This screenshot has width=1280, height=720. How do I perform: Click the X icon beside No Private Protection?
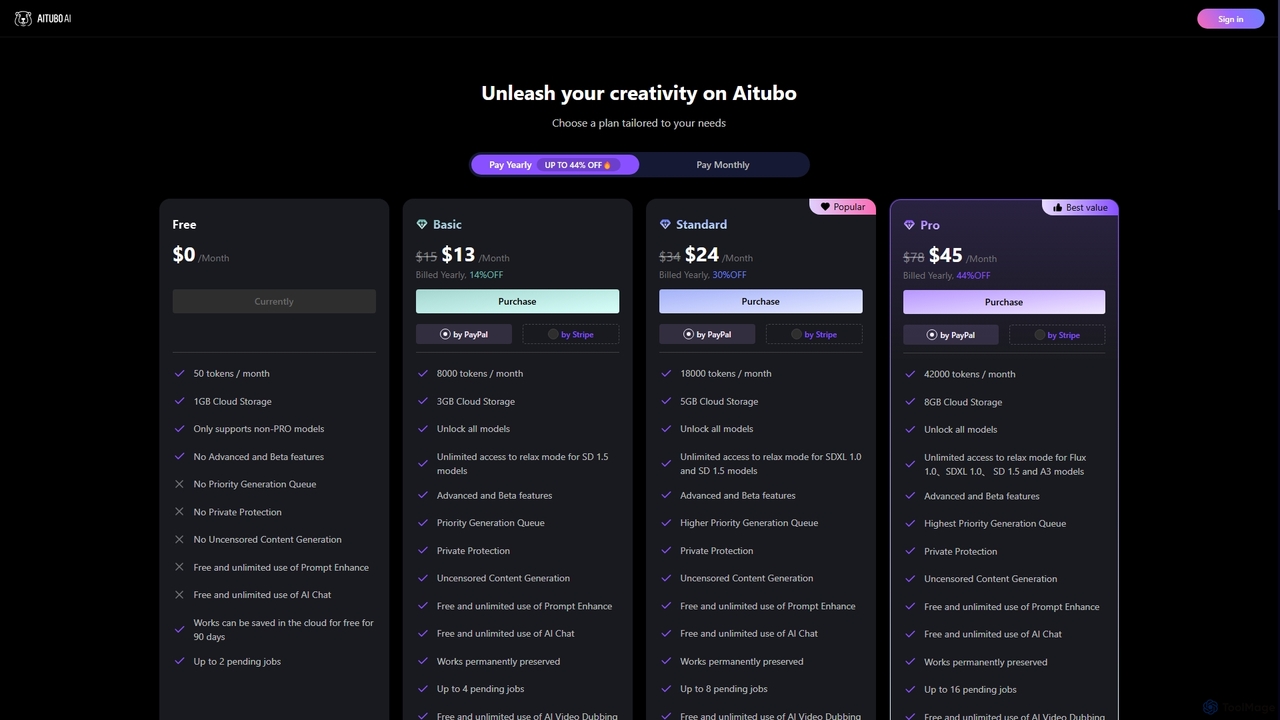pos(179,512)
